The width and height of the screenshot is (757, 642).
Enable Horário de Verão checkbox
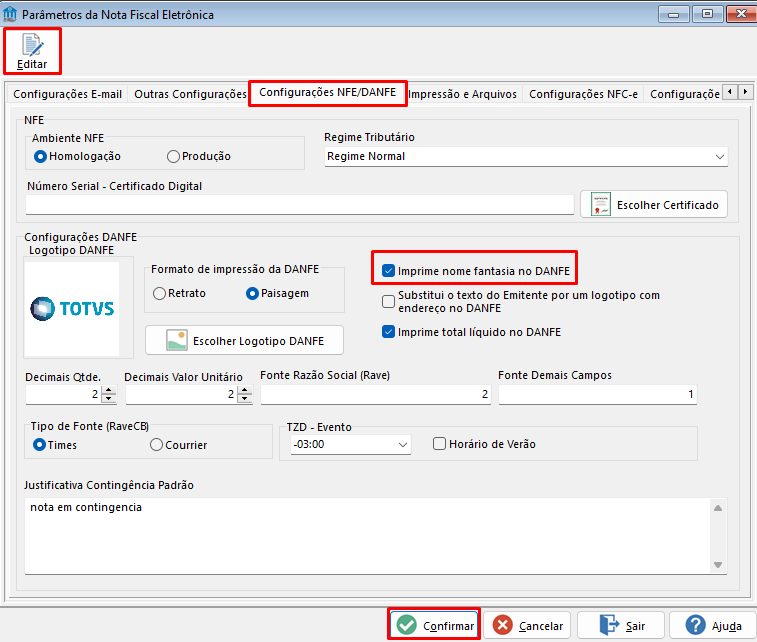[439, 444]
